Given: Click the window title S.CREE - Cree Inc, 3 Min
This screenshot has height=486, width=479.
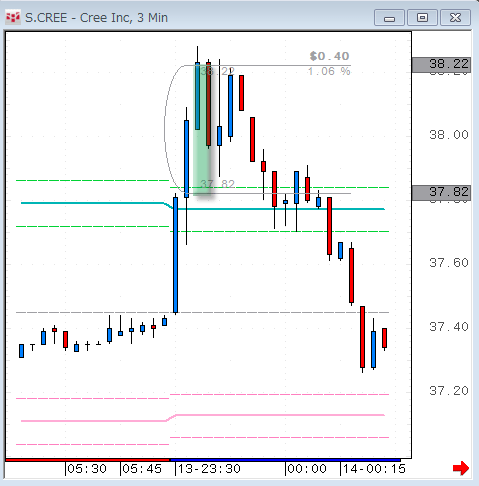Looking at the screenshot, I should pyautogui.click(x=96, y=18).
